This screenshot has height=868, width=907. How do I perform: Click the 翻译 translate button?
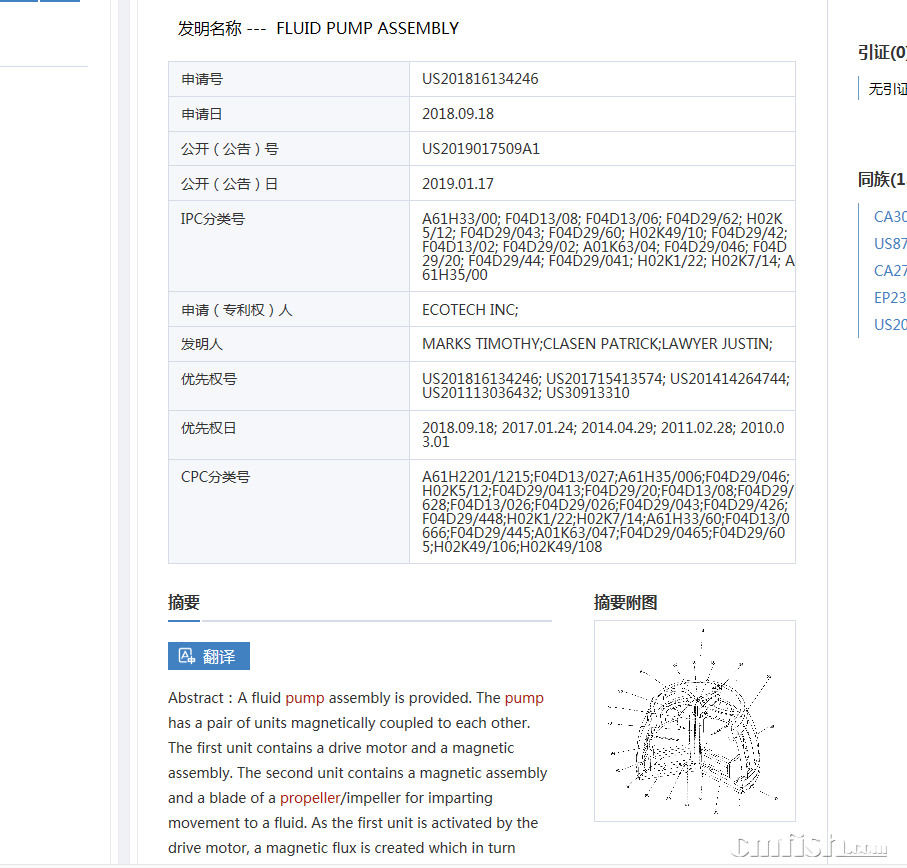coord(209,656)
